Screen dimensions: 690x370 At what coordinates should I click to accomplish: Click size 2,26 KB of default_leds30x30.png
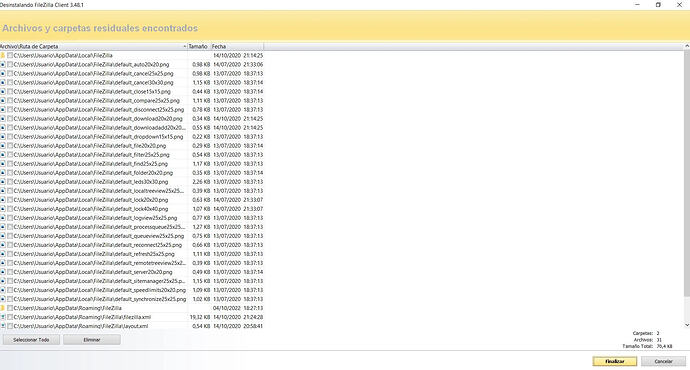click(x=201, y=182)
